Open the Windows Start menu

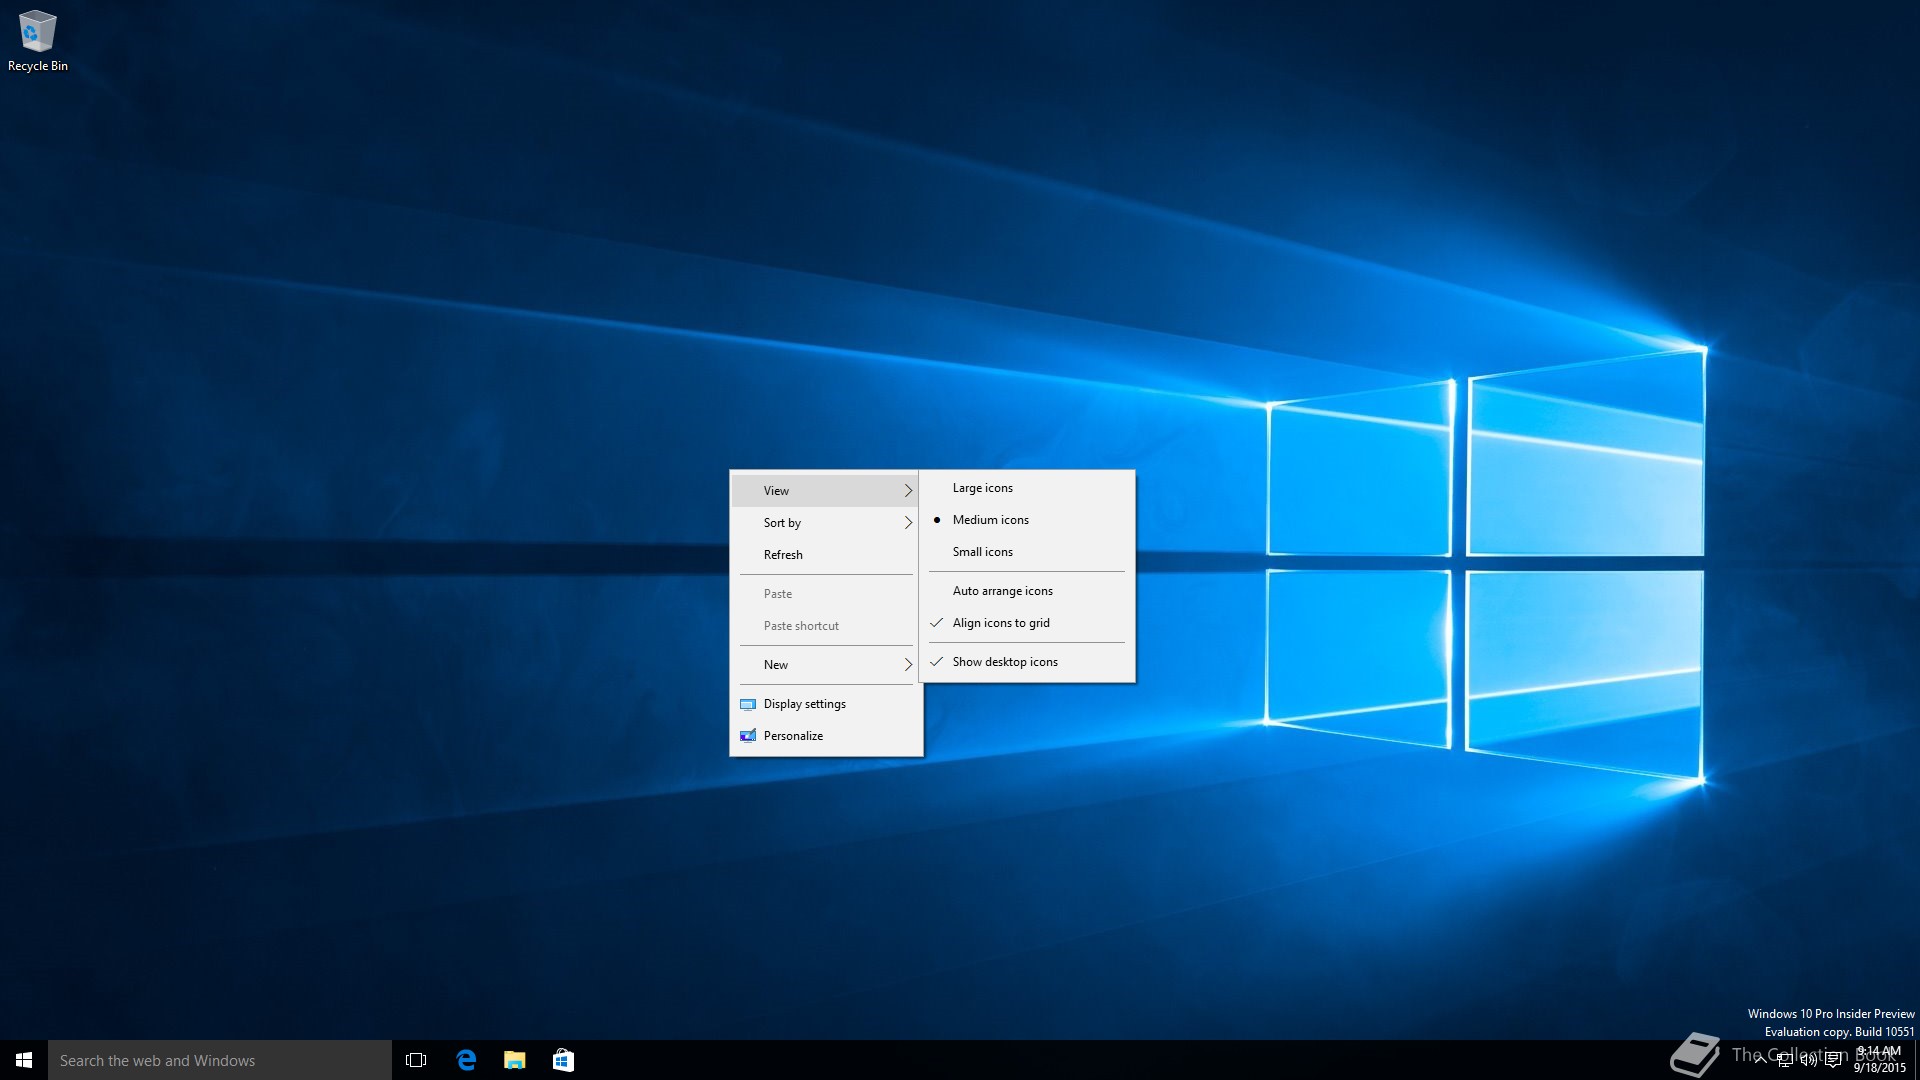(24, 1060)
